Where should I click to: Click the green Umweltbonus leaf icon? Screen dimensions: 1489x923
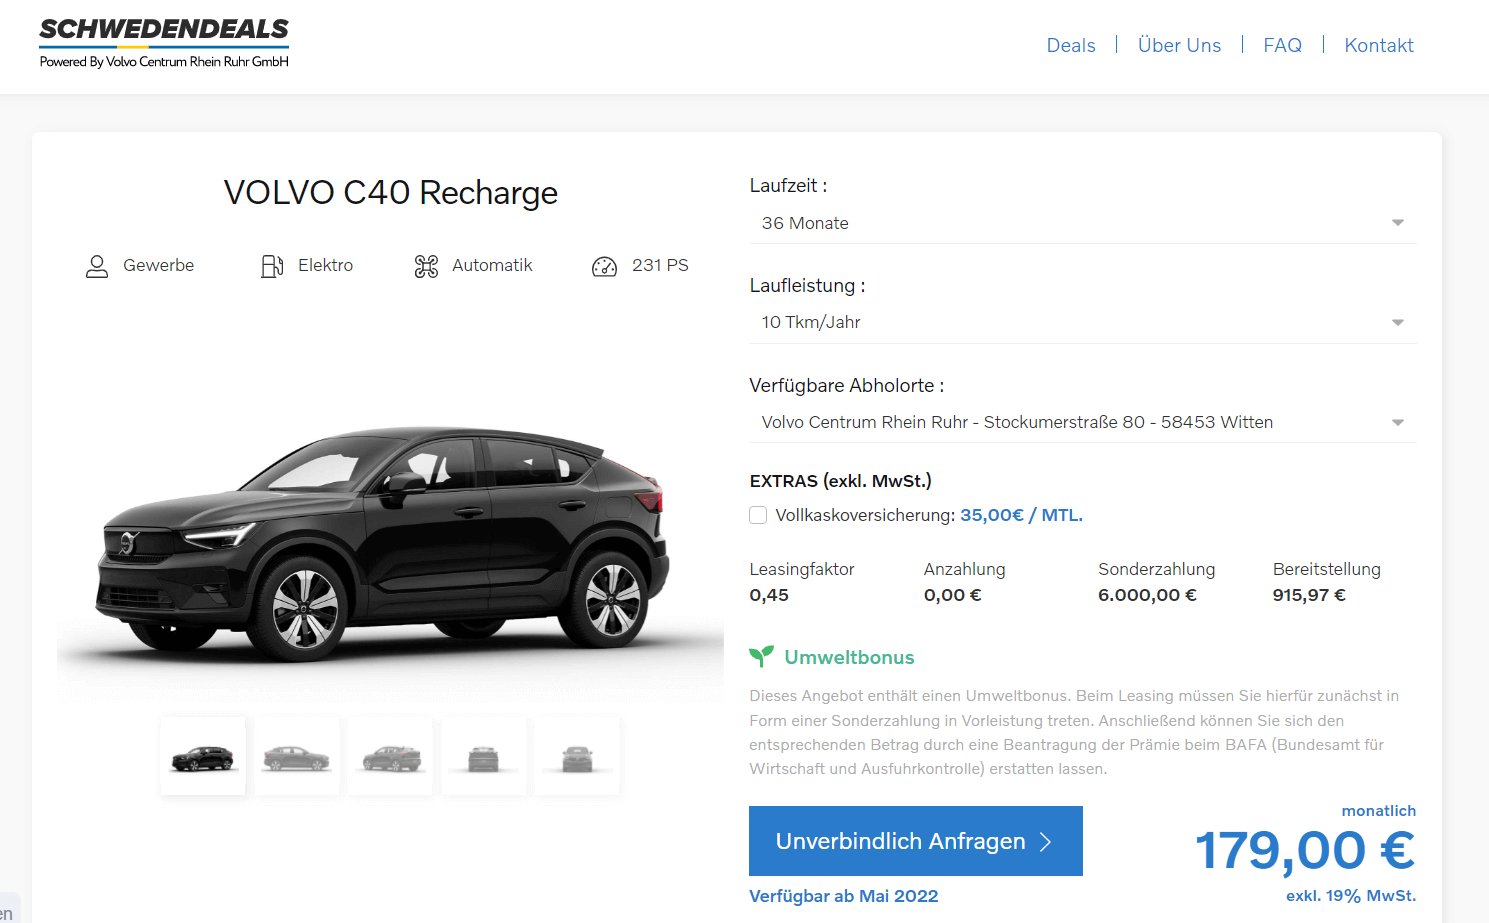(761, 656)
